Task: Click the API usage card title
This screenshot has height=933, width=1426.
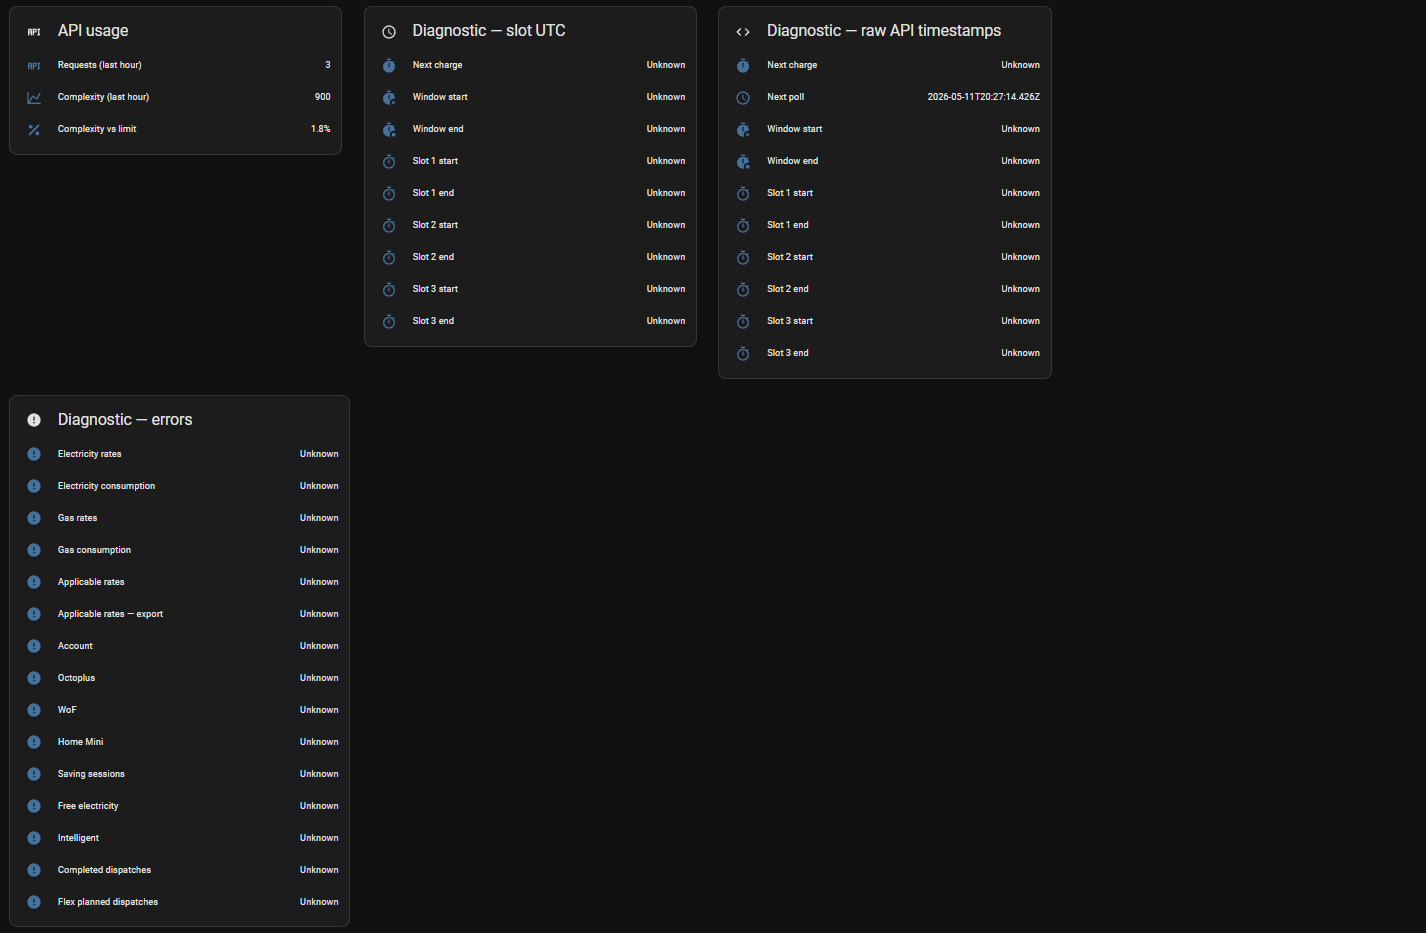Action: tap(93, 31)
